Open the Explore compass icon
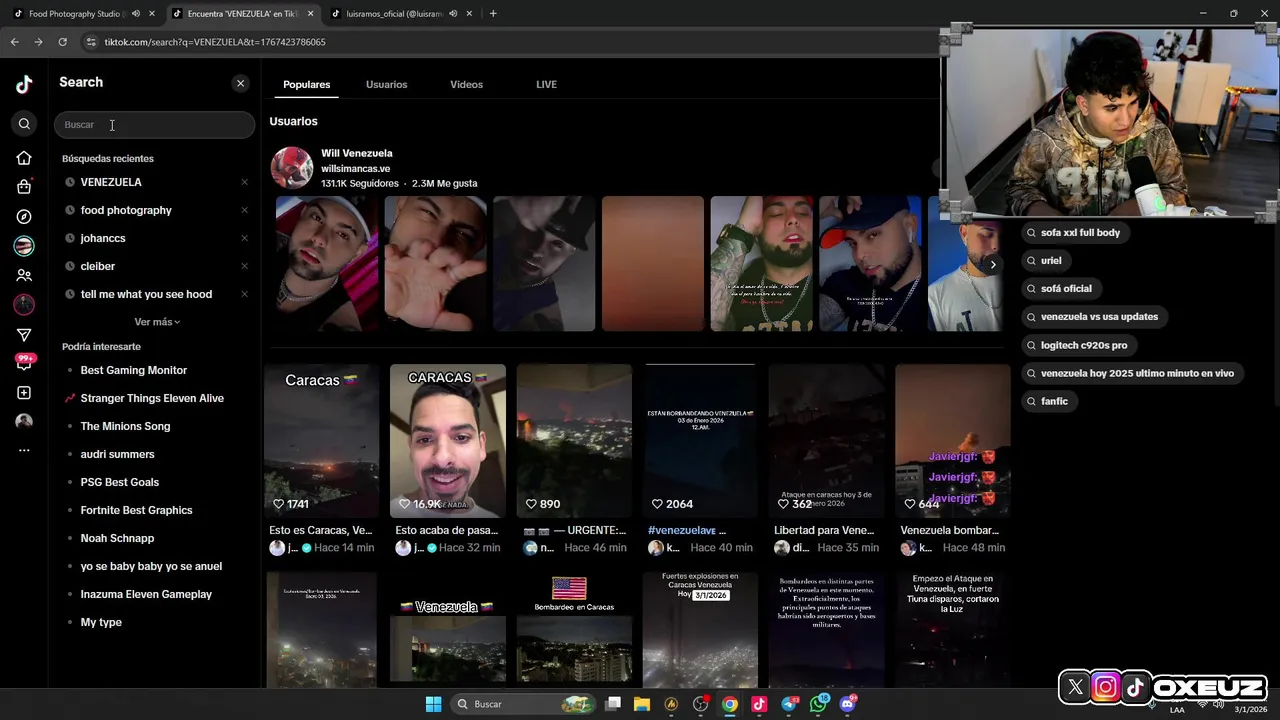The height and width of the screenshot is (720, 1280). [24, 216]
